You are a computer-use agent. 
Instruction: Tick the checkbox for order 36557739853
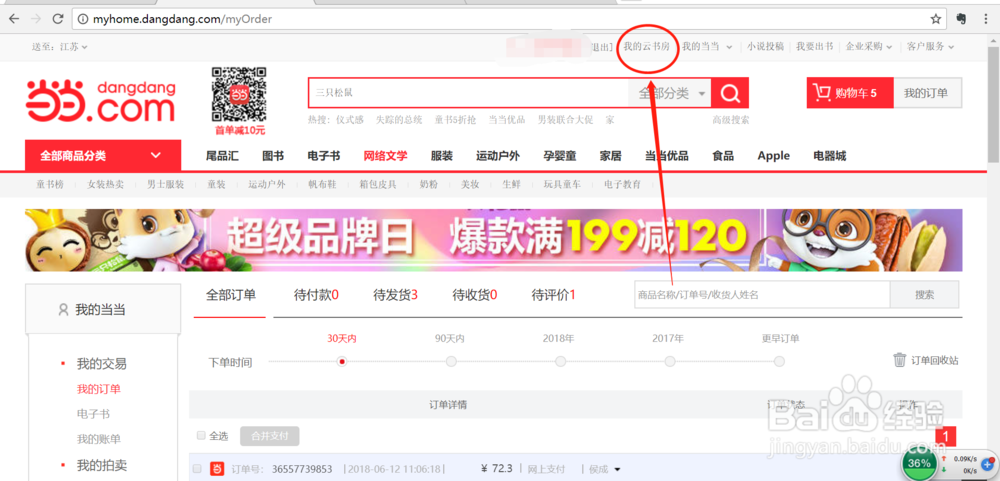coord(197,469)
